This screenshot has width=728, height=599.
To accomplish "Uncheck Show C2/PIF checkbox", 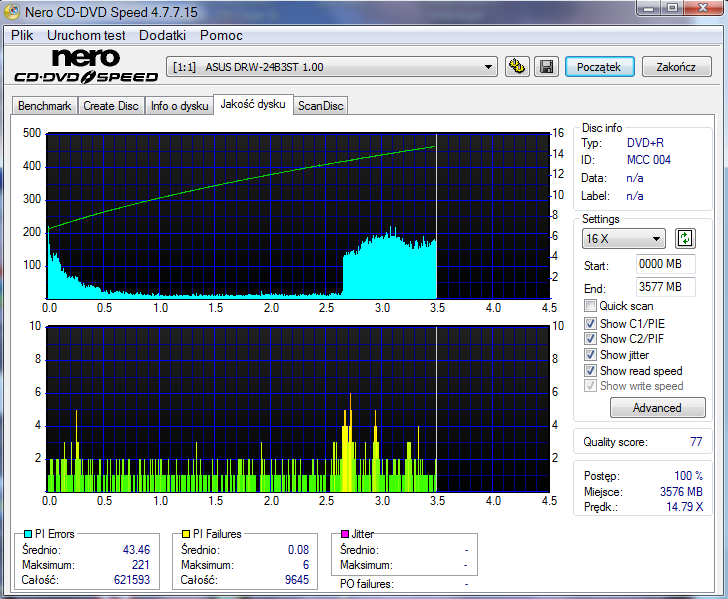I will (590, 339).
